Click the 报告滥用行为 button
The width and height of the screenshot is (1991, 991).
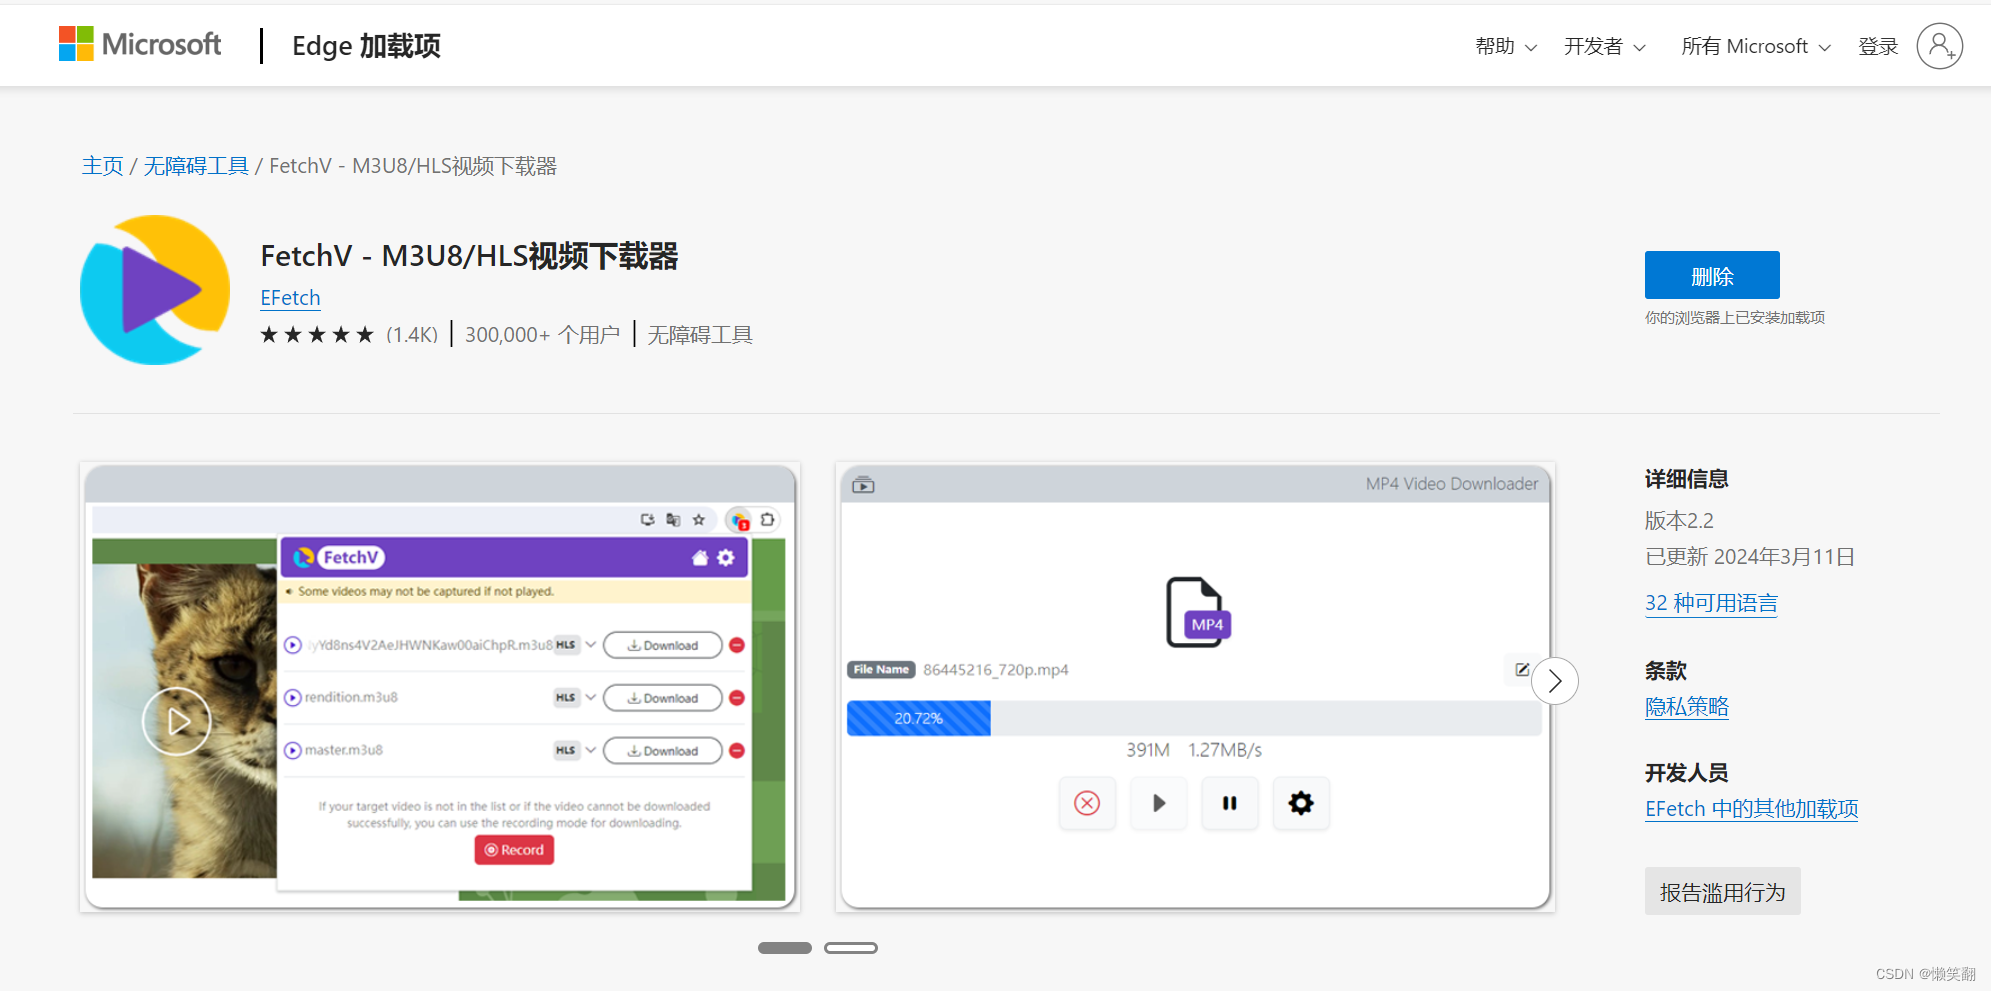1723,891
